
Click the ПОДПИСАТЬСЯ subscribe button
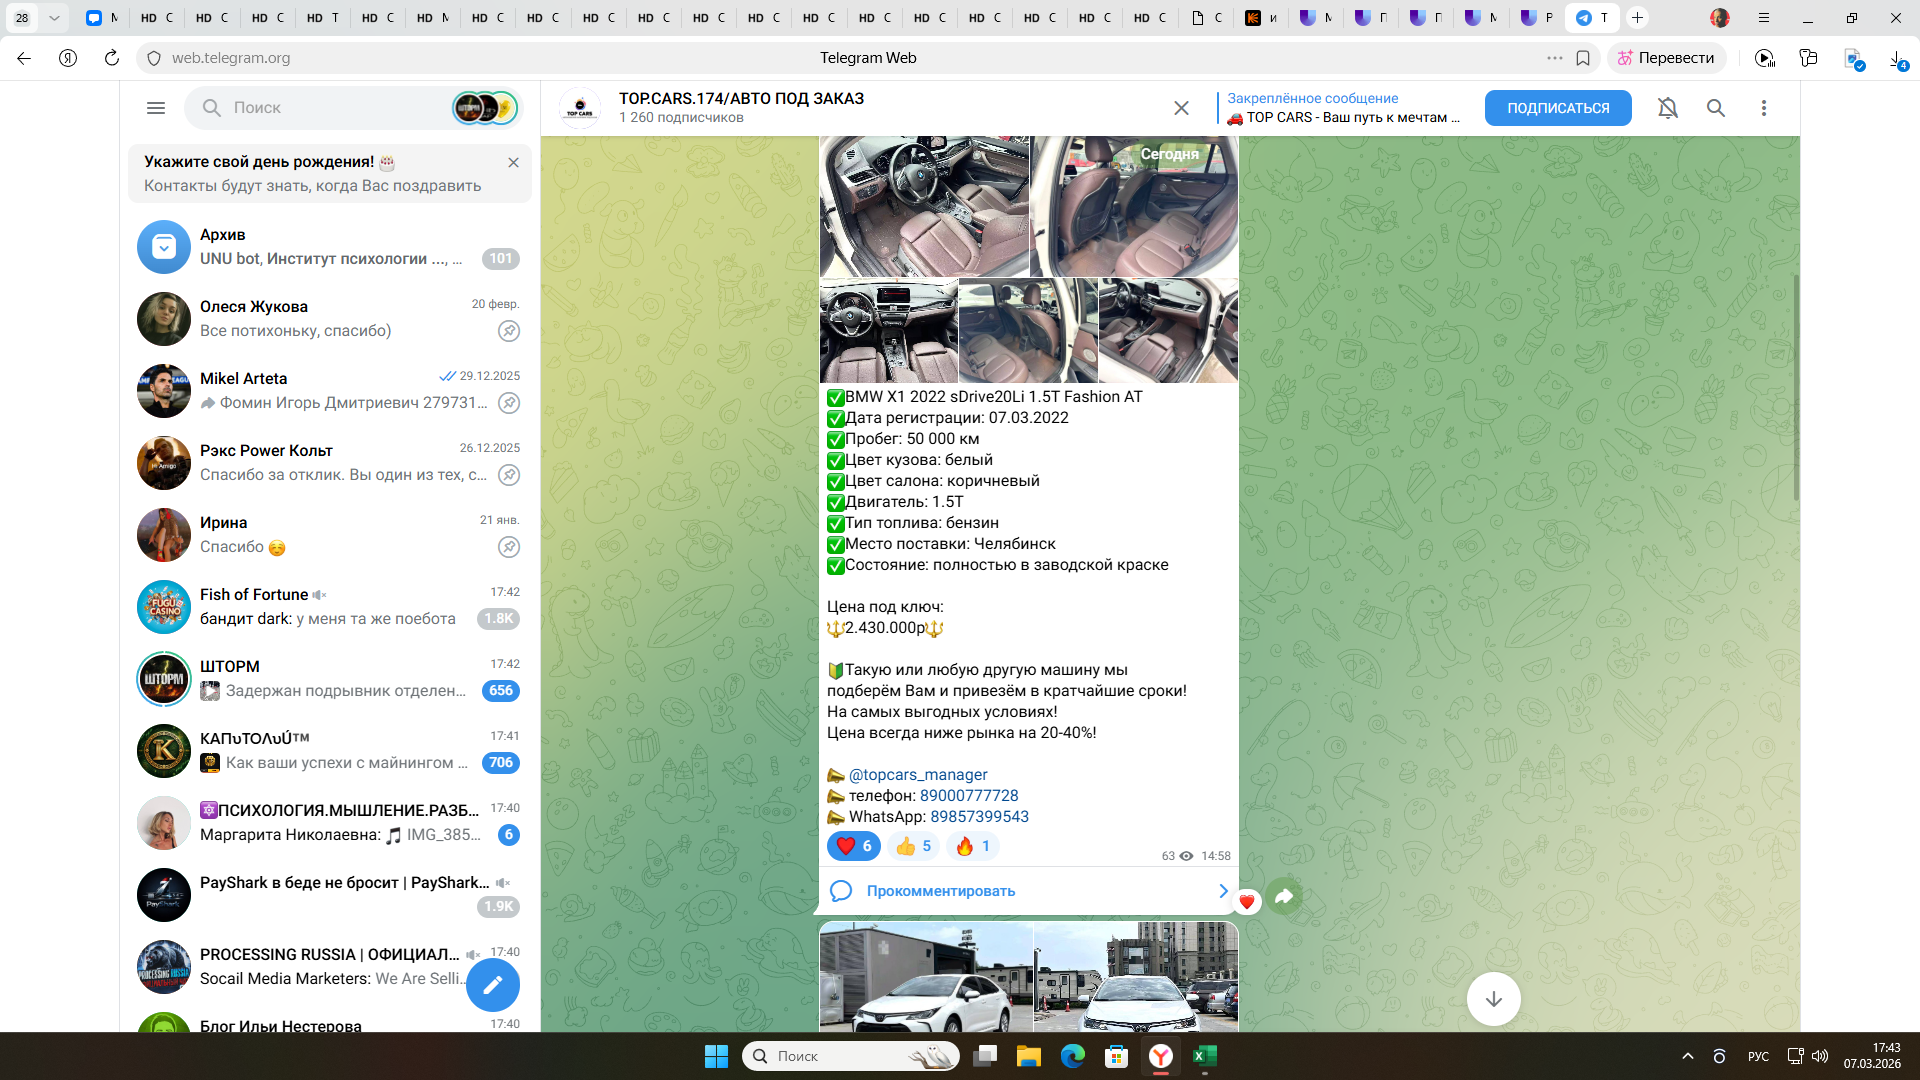click(x=1557, y=108)
